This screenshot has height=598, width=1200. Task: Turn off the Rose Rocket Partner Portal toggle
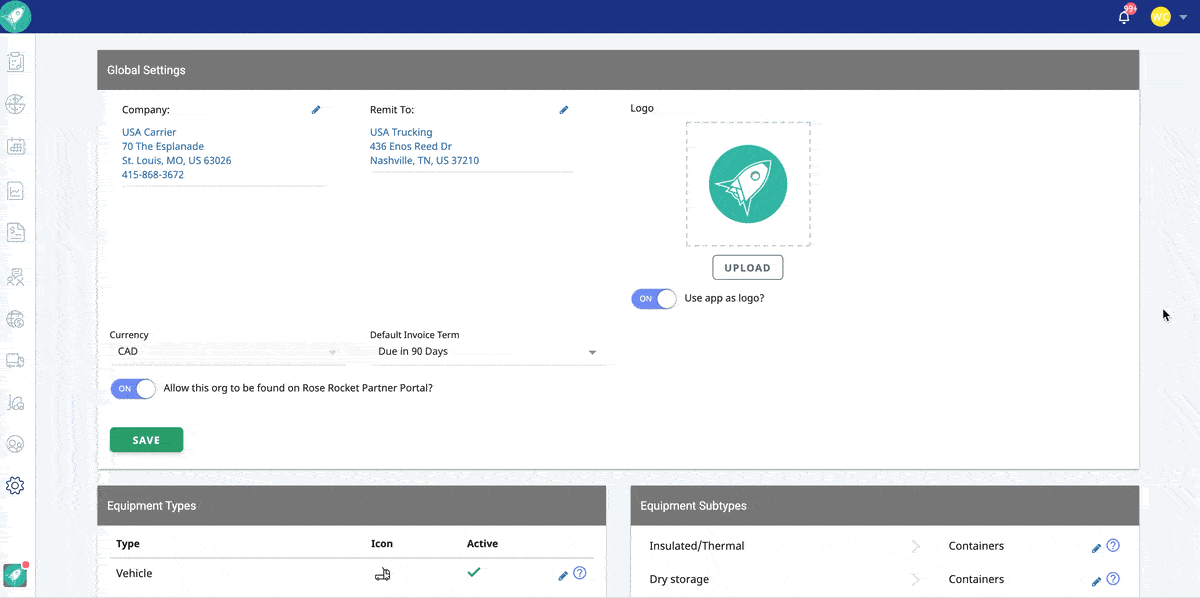pos(133,389)
